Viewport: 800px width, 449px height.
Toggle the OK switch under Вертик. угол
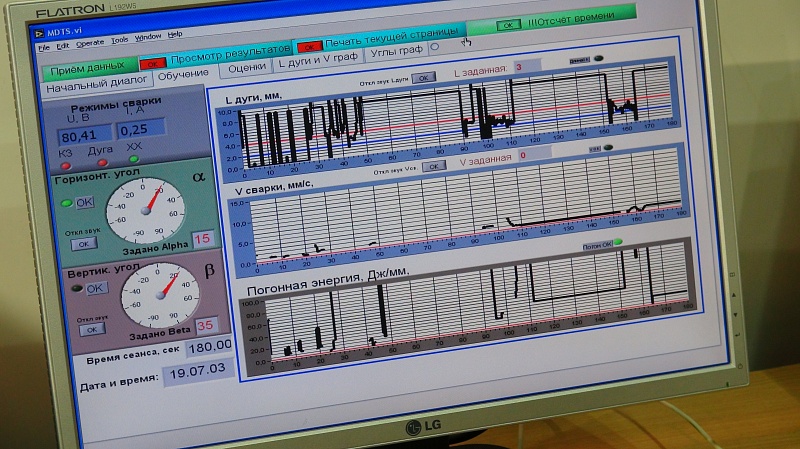[93, 288]
